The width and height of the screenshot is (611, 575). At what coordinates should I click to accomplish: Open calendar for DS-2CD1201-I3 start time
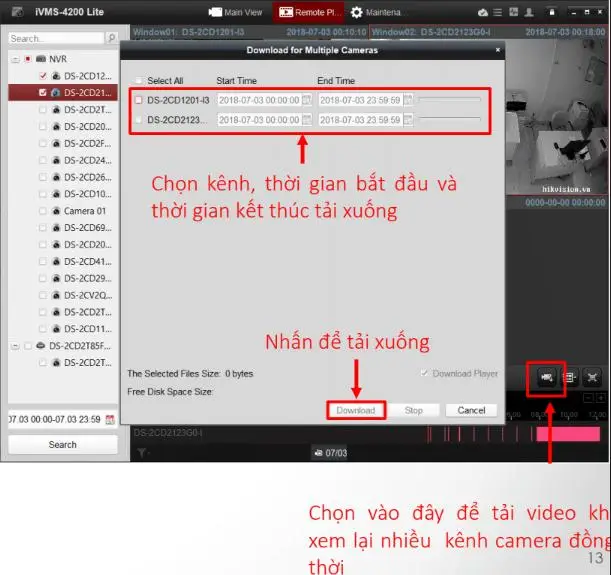(307, 100)
